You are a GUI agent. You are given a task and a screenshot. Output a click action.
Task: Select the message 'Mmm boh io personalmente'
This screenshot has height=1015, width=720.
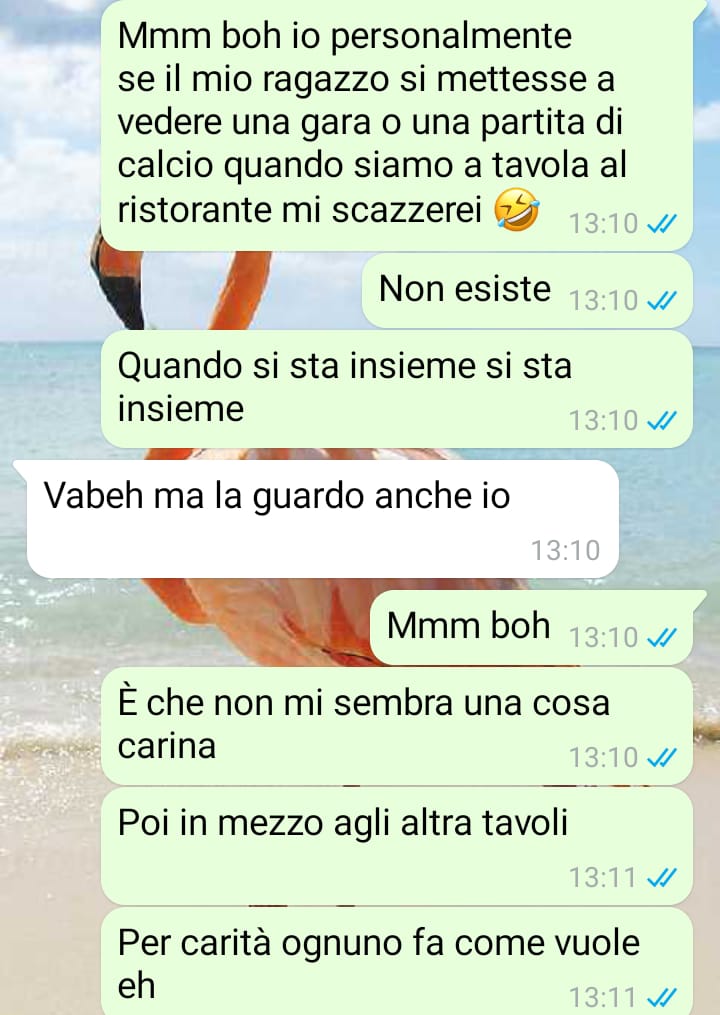point(397,126)
